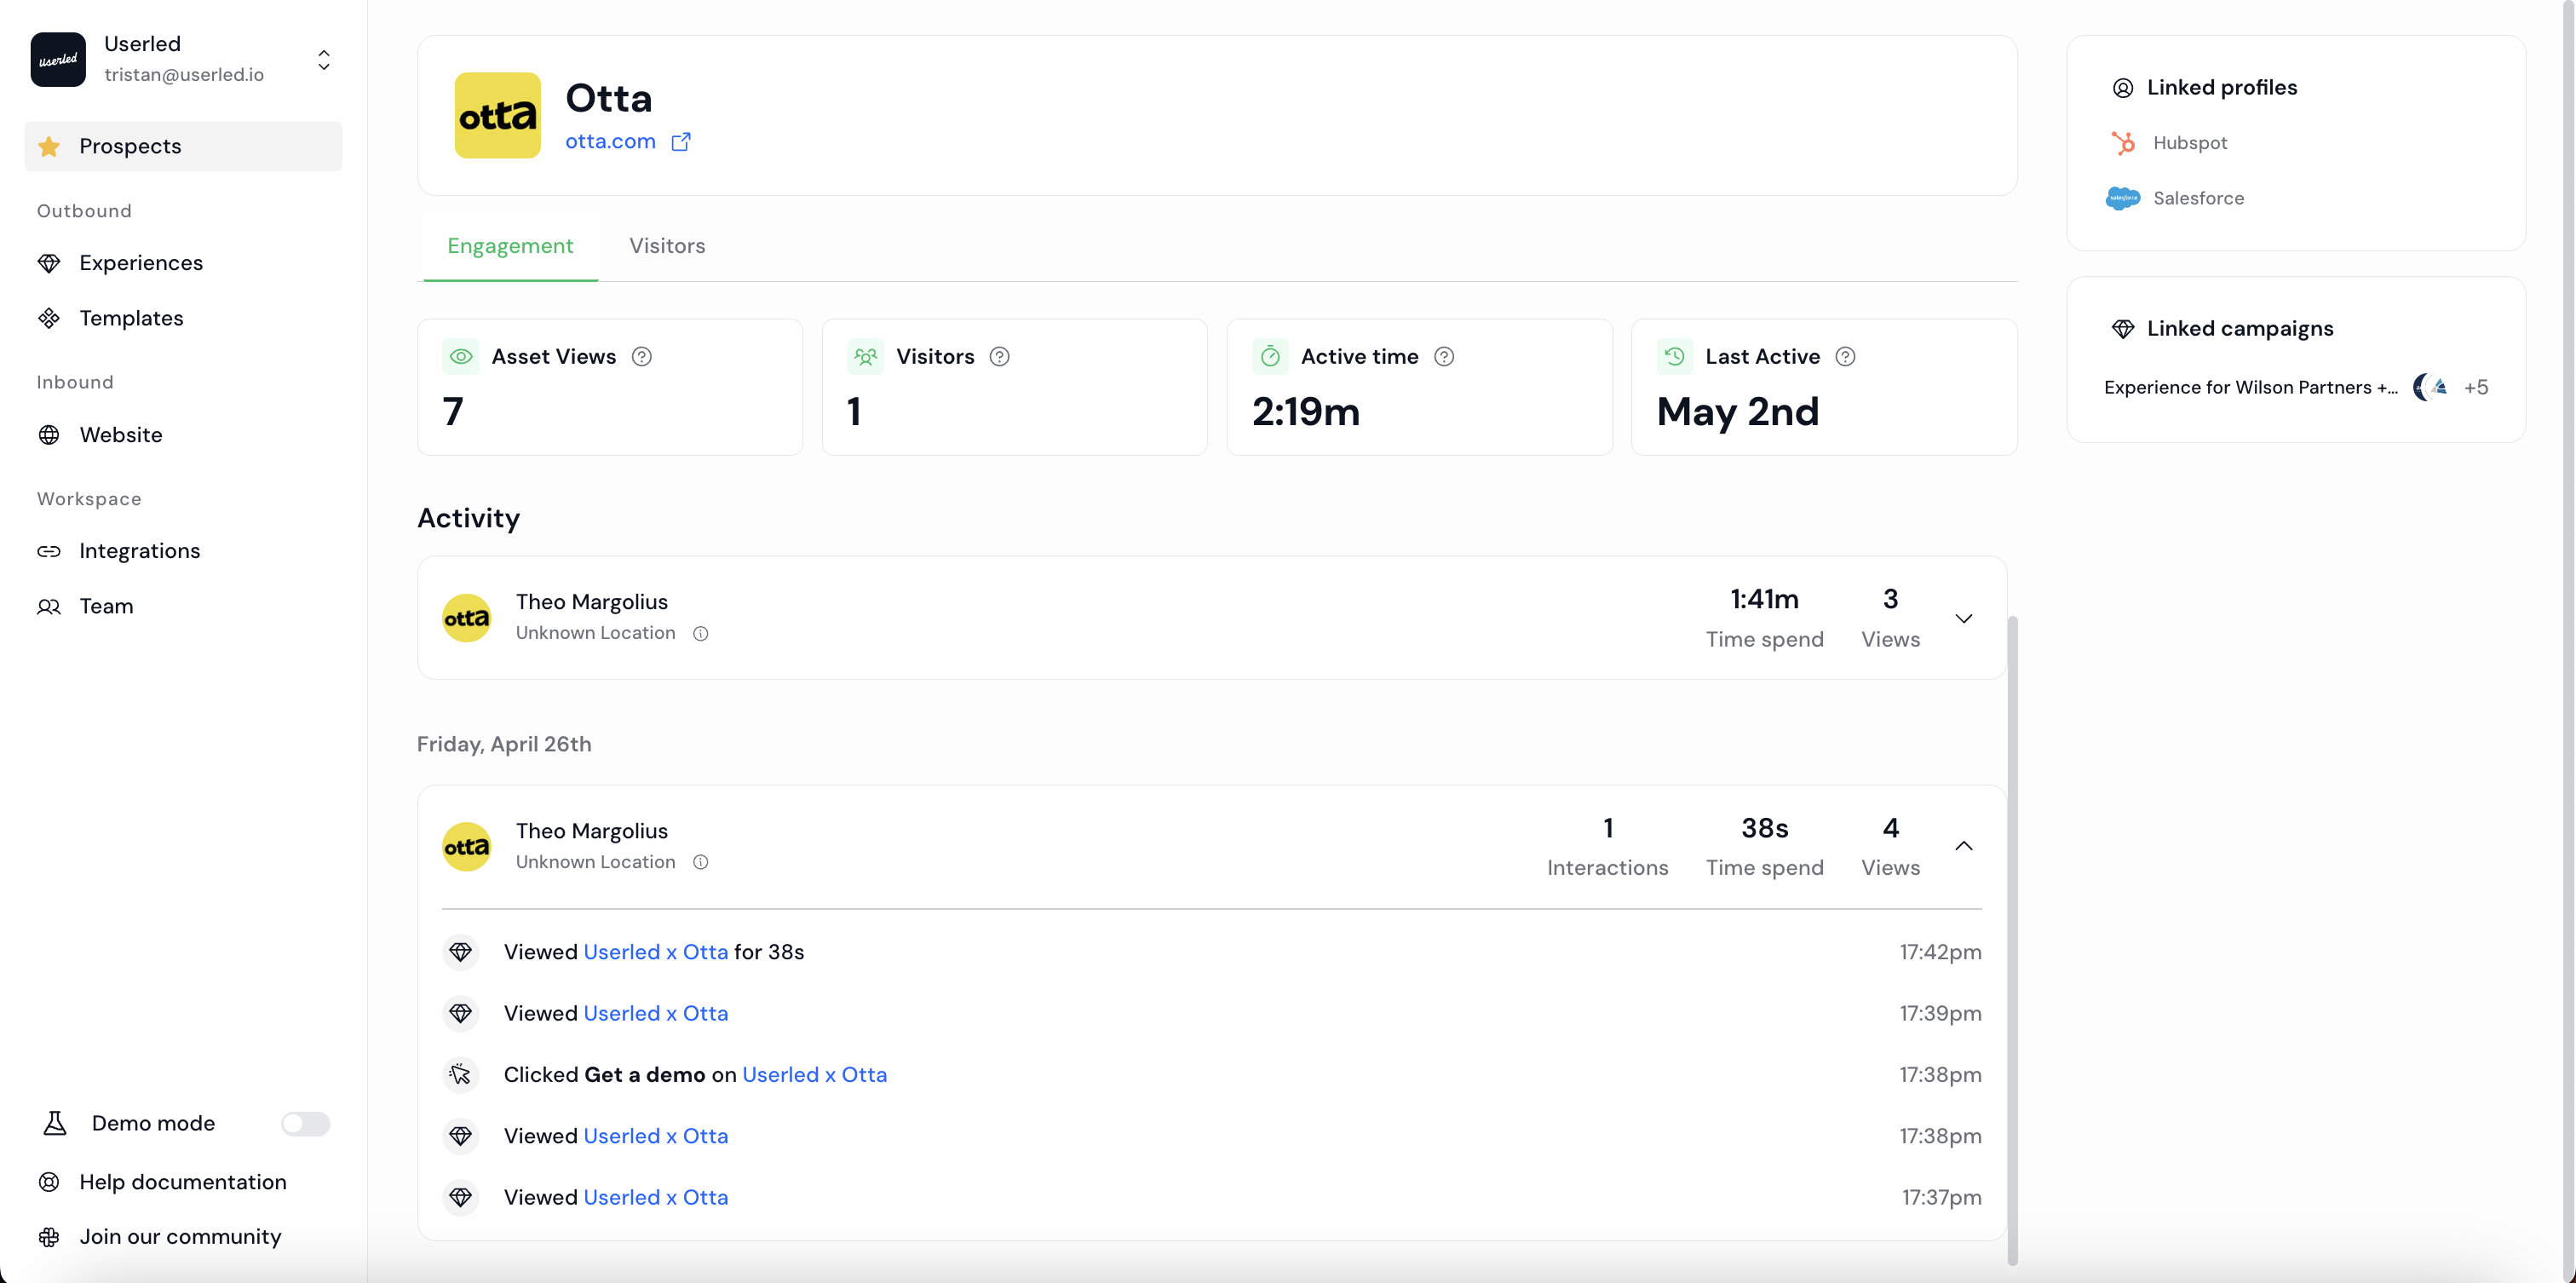Click the +5 linked campaigns indicator
The height and width of the screenshot is (1283, 2576).
tap(2476, 388)
